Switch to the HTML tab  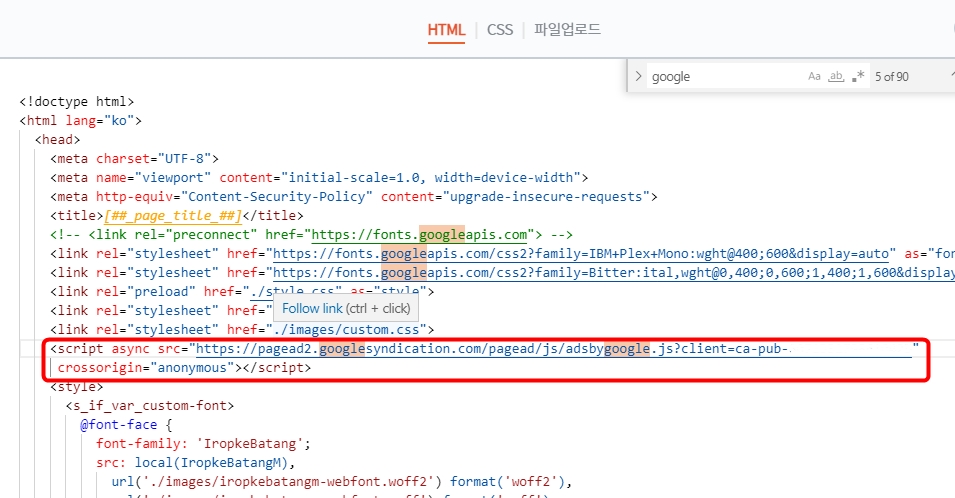446,30
